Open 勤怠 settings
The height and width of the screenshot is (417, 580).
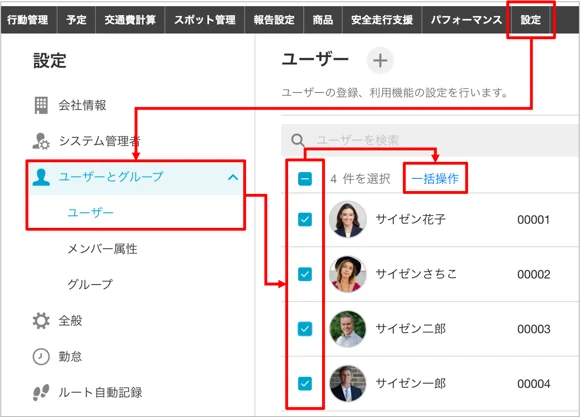(70, 357)
